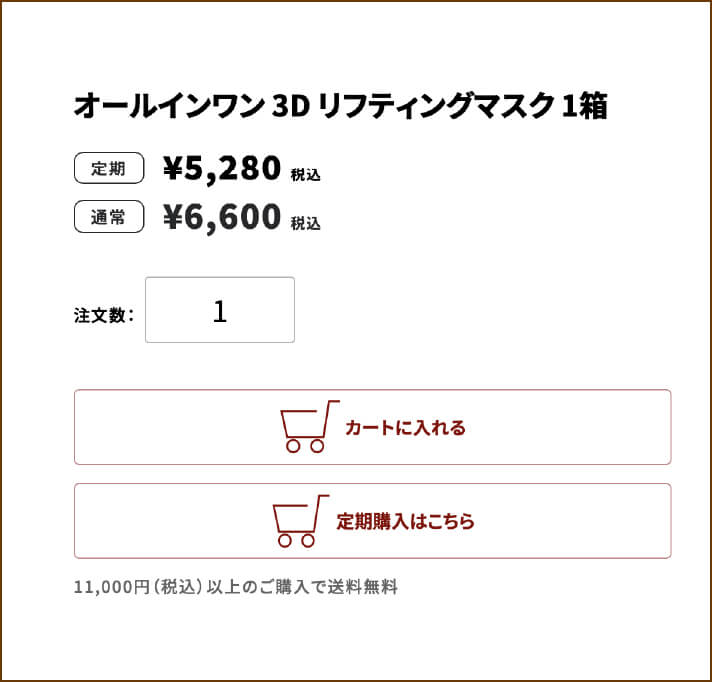Focus the 注文数 quantity input field
Screen dimensions: 712x682
220,310
